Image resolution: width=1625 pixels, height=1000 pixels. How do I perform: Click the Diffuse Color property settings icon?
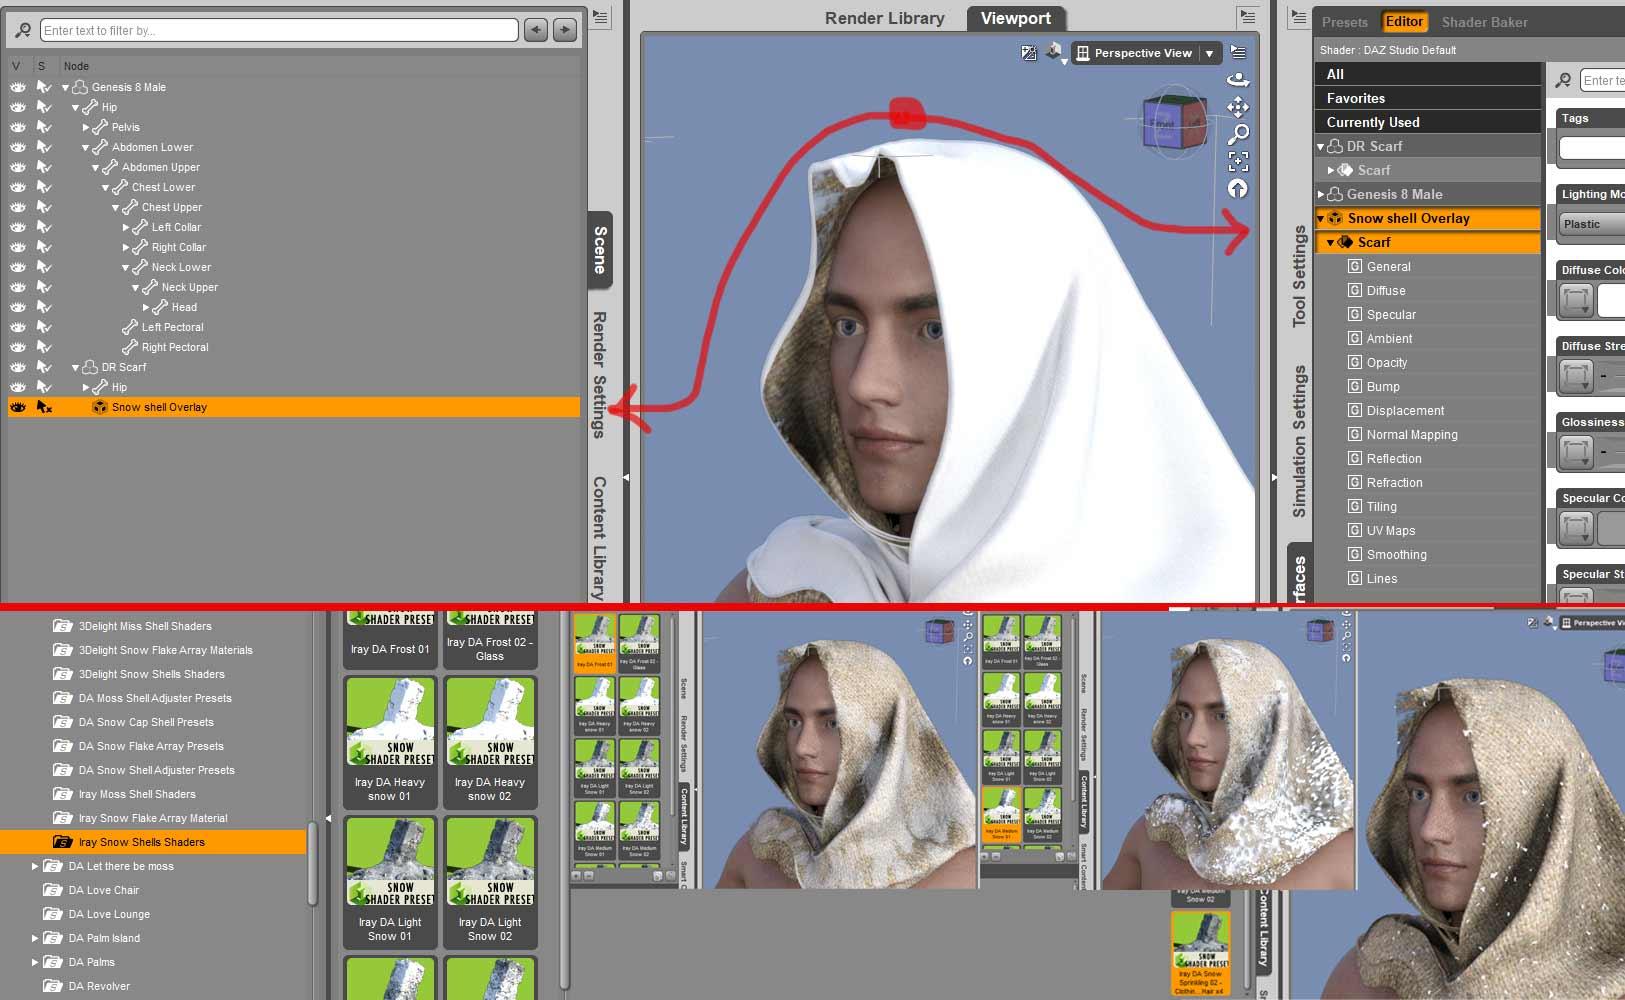pyautogui.click(x=1576, y=300)
